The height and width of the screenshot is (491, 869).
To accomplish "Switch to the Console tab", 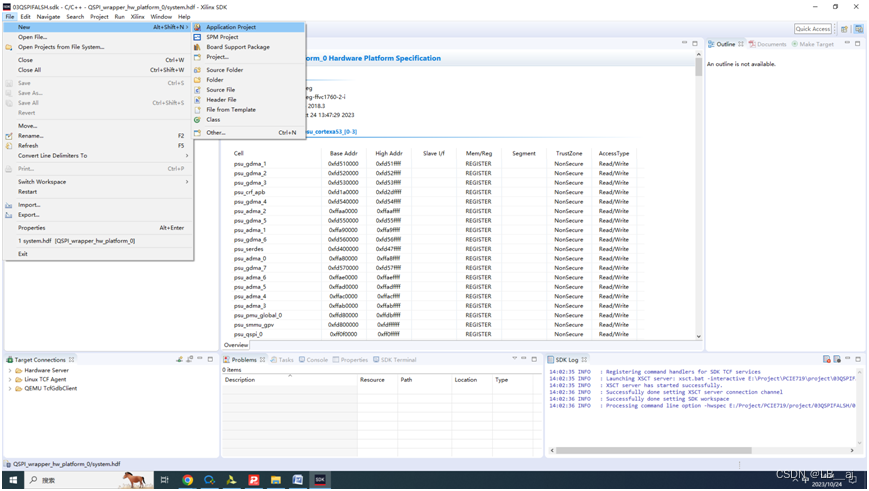I will tap(313, 360).
